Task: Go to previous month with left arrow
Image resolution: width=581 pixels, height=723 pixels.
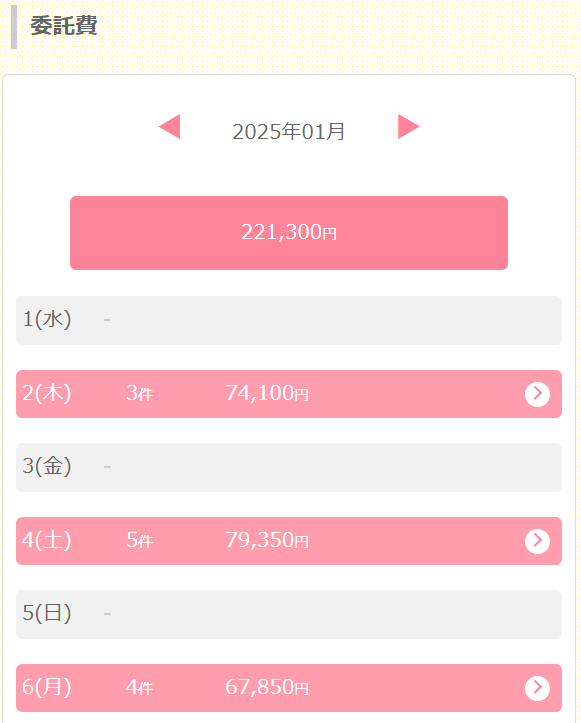Action: [x=170, y=126]
